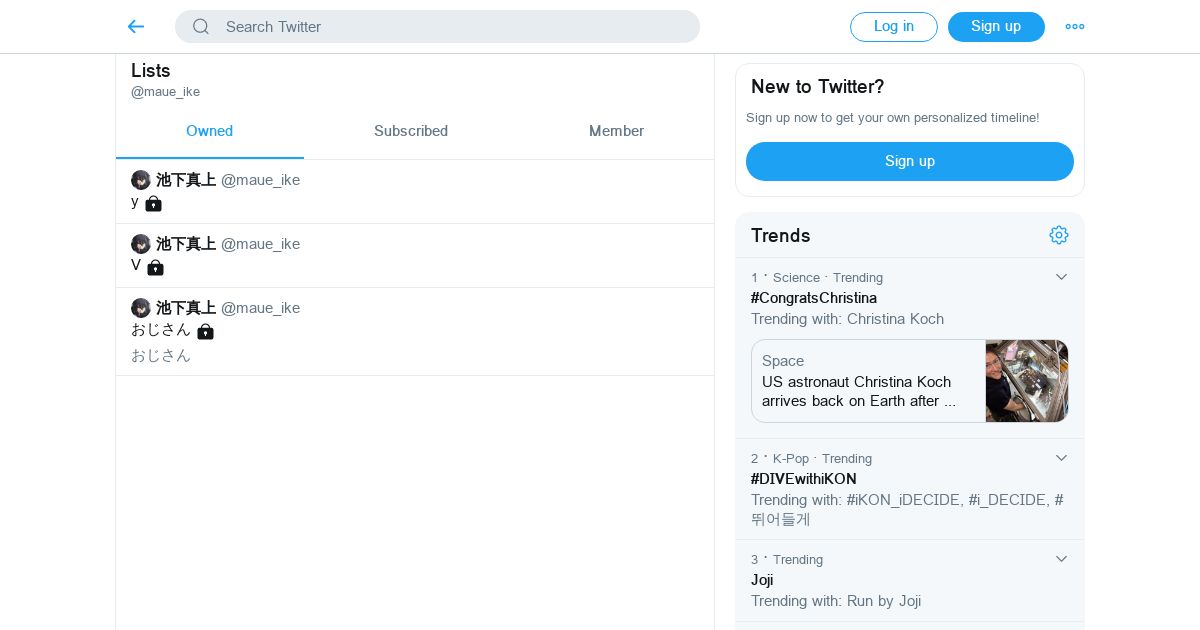Click the lock icon beside おじさん list

205,331
